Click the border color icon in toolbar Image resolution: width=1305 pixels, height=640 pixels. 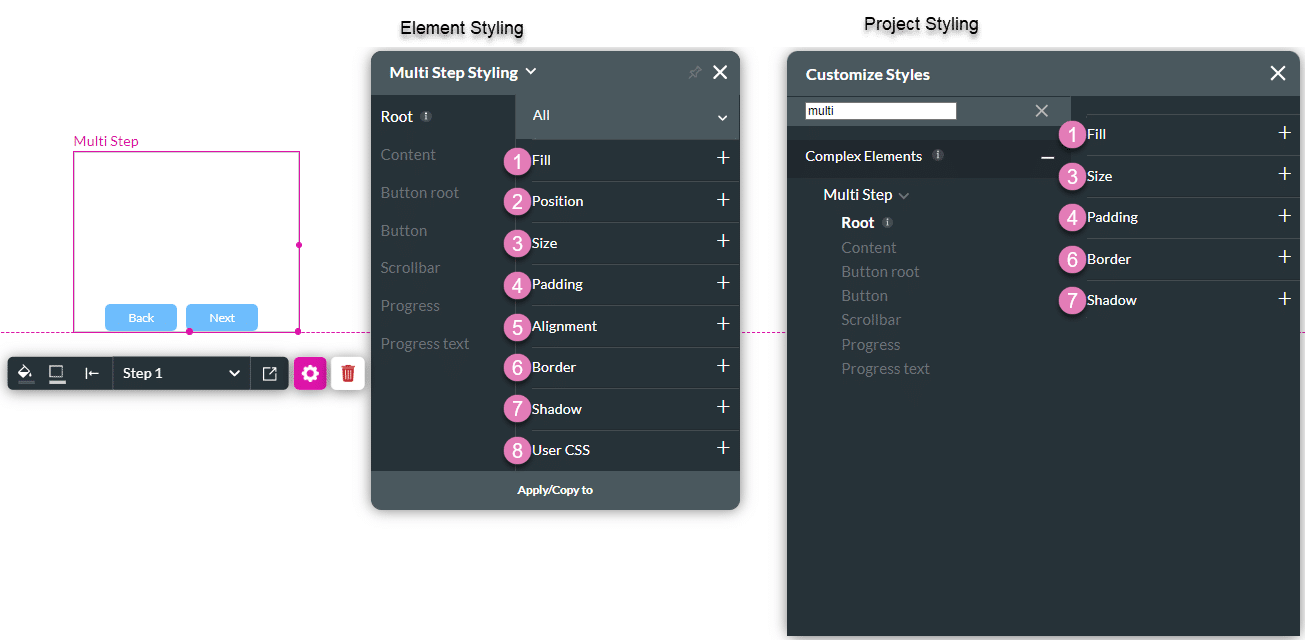point(57,373)
